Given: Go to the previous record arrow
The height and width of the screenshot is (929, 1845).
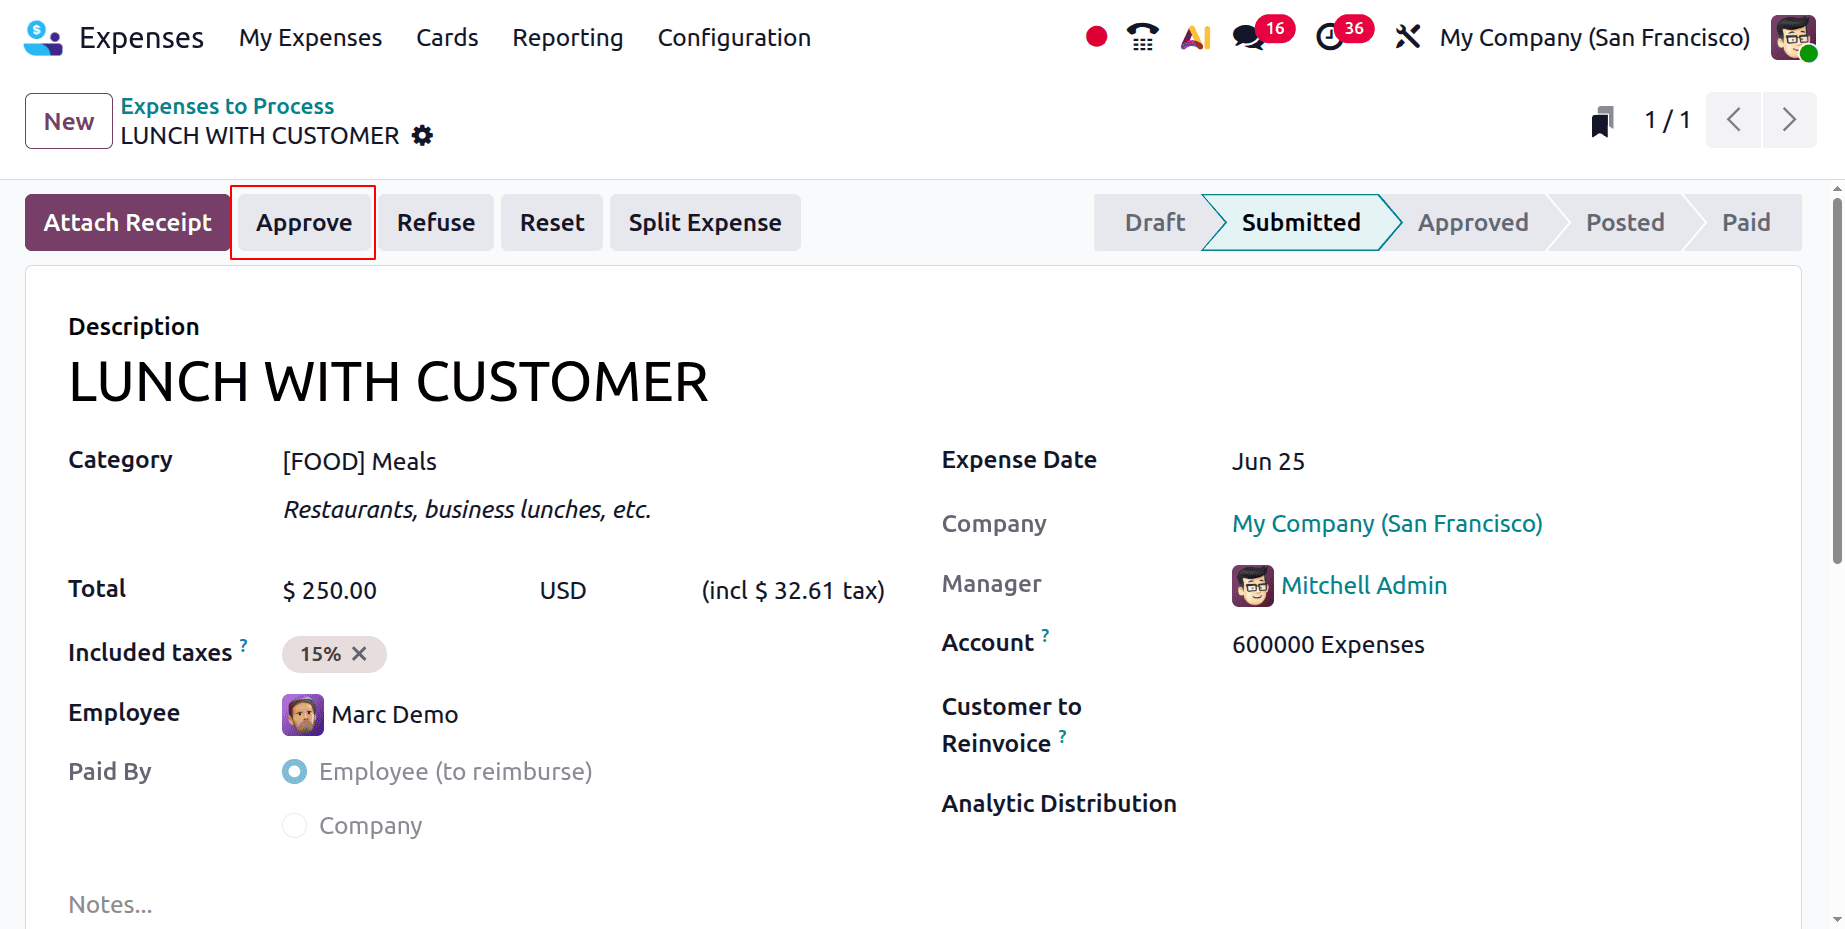Looking at the screenshot, I should click(x=1733, y=120).
